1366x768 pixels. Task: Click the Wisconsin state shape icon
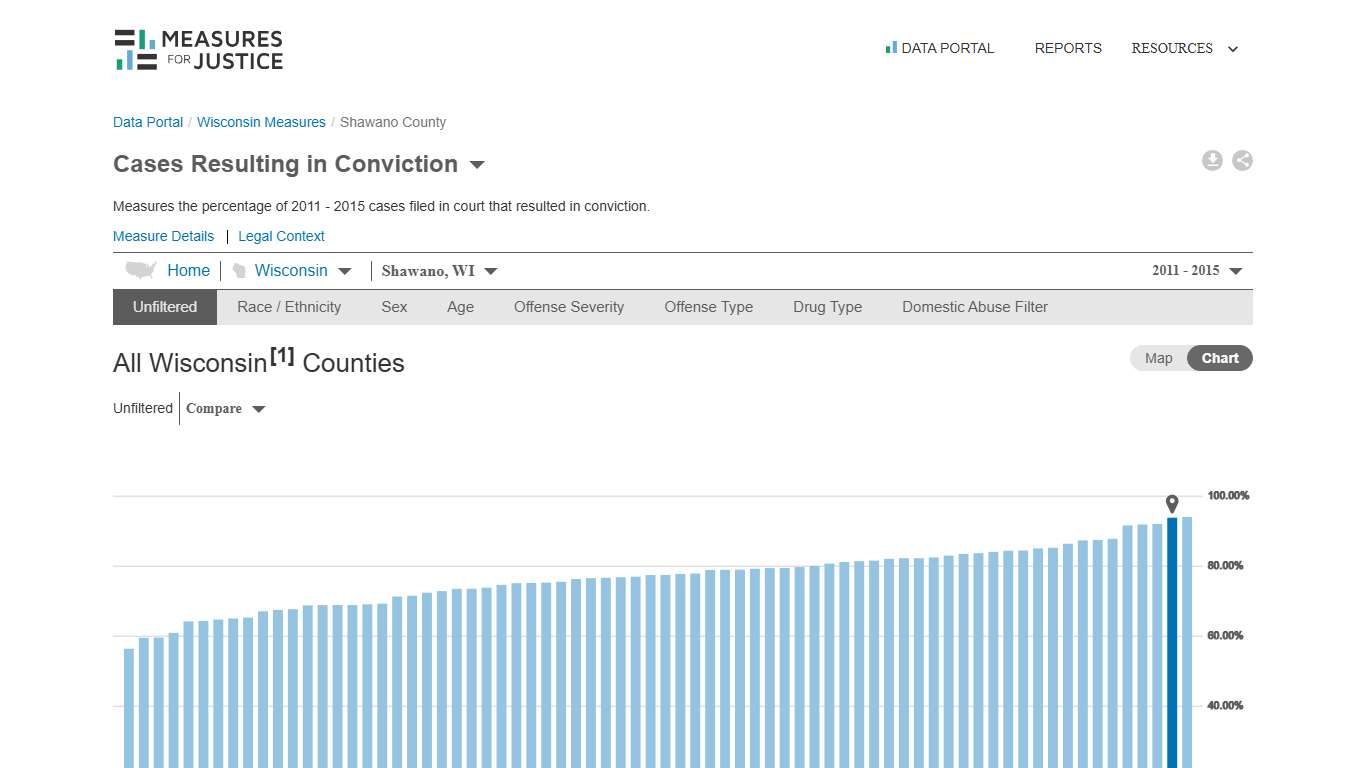click(x=239, y=270)
